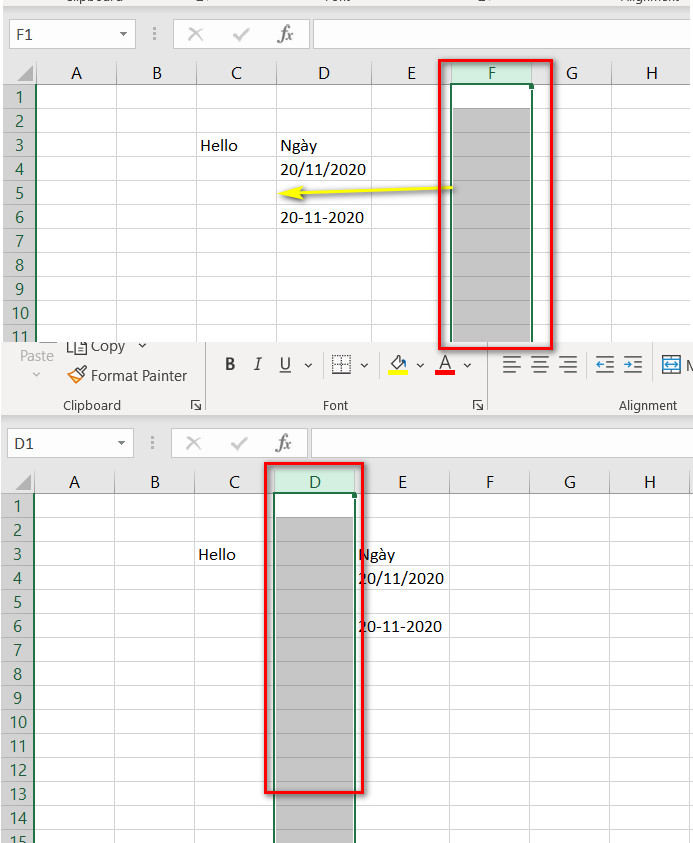Center align text

click(540, 365)
